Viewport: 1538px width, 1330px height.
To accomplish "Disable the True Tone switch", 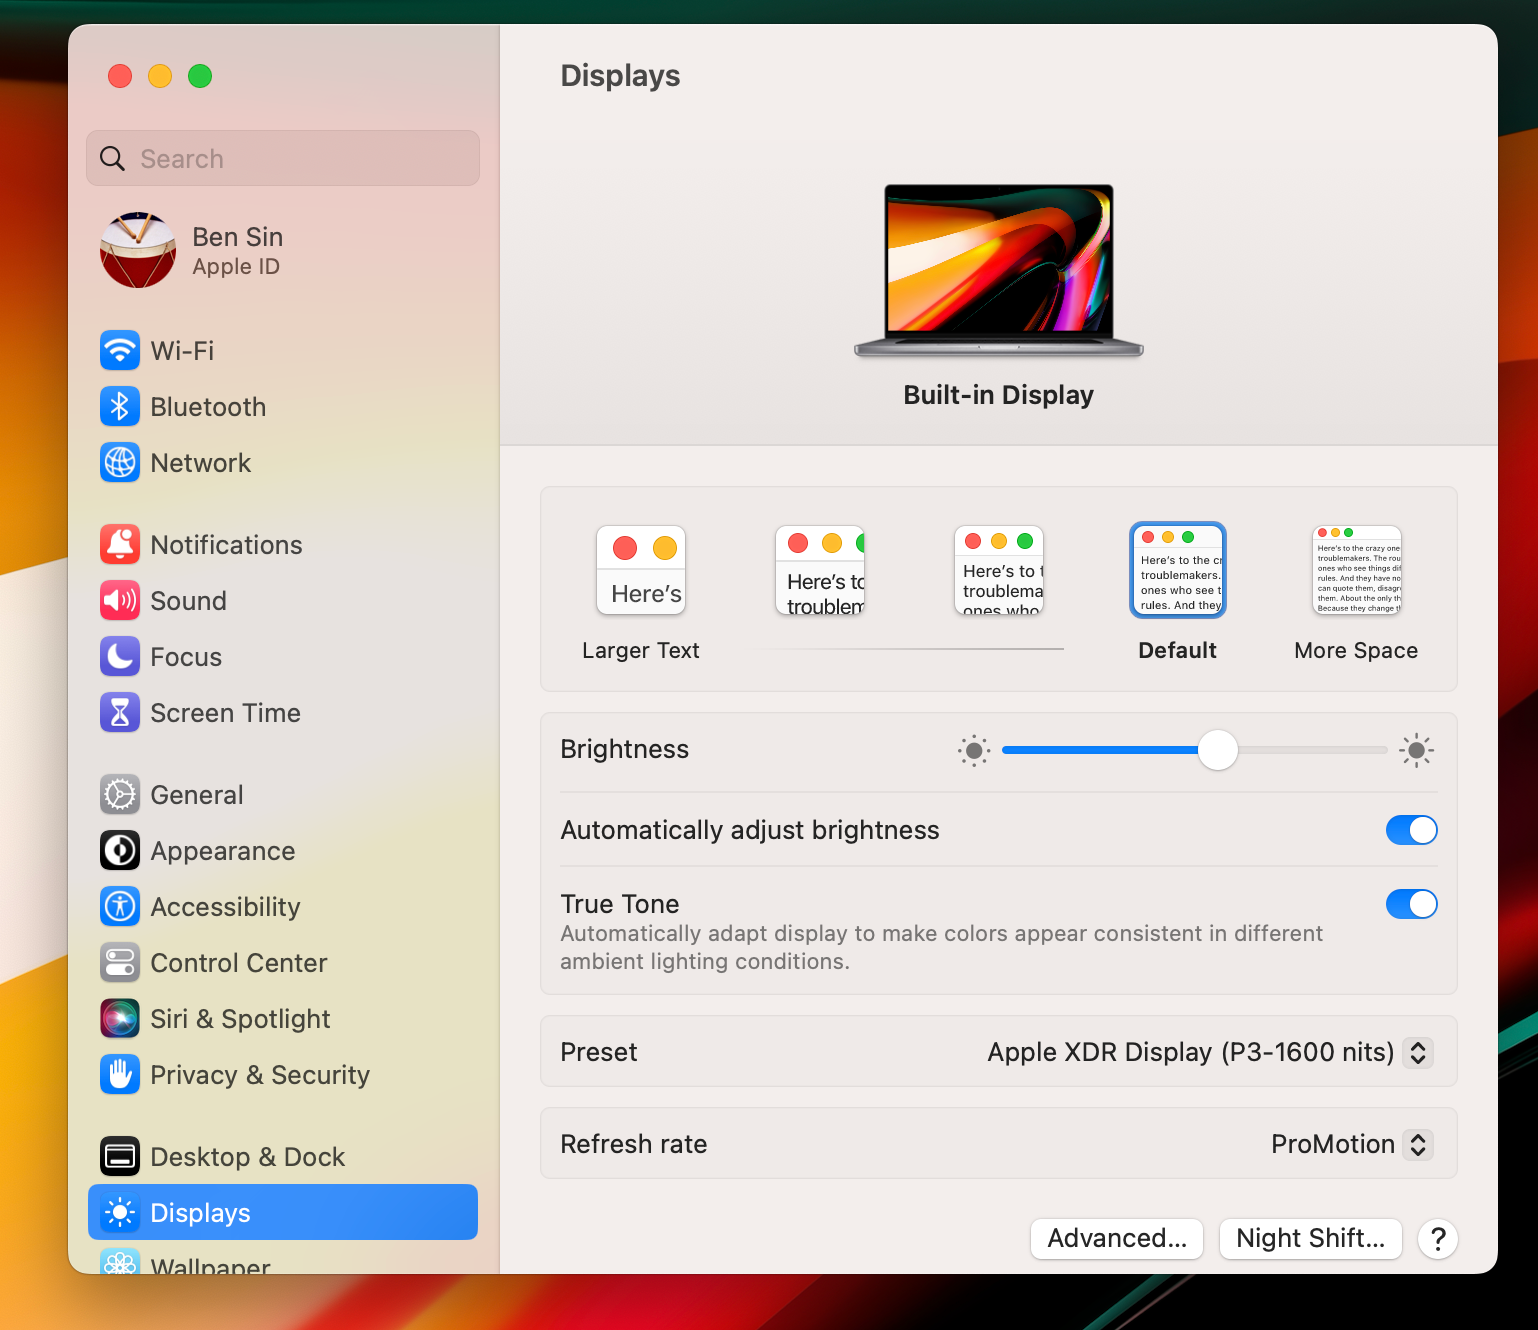I will coord(1411,904).
